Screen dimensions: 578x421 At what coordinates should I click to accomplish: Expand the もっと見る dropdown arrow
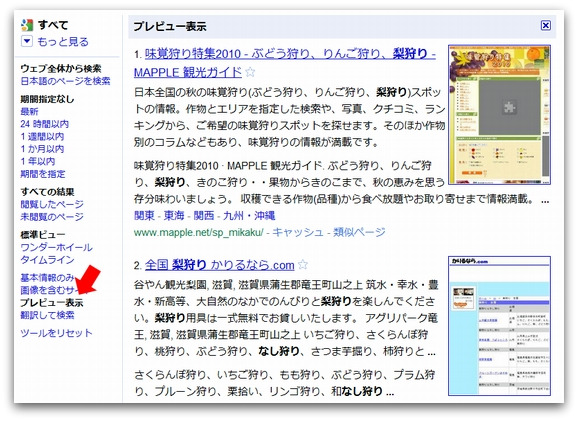coord(27,41)
